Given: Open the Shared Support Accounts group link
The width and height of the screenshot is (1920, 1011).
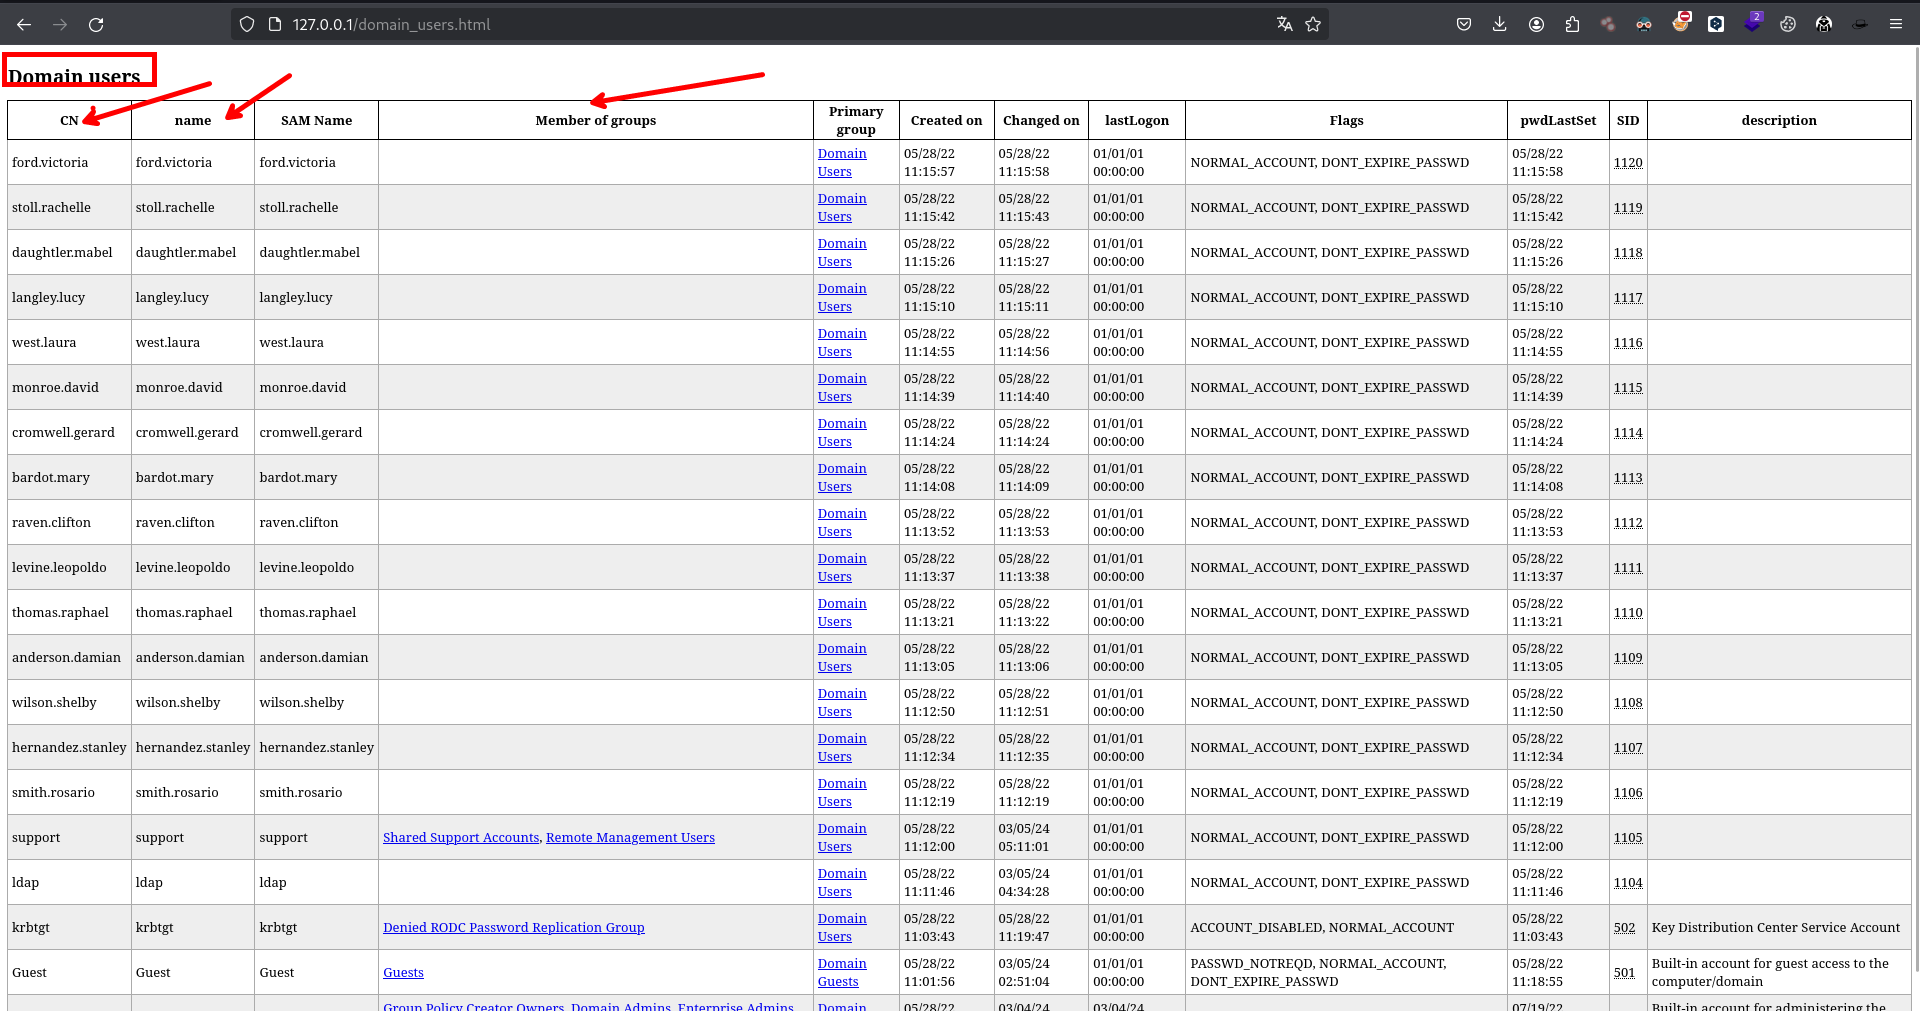Looking at the screenshot, I should 461,837.
